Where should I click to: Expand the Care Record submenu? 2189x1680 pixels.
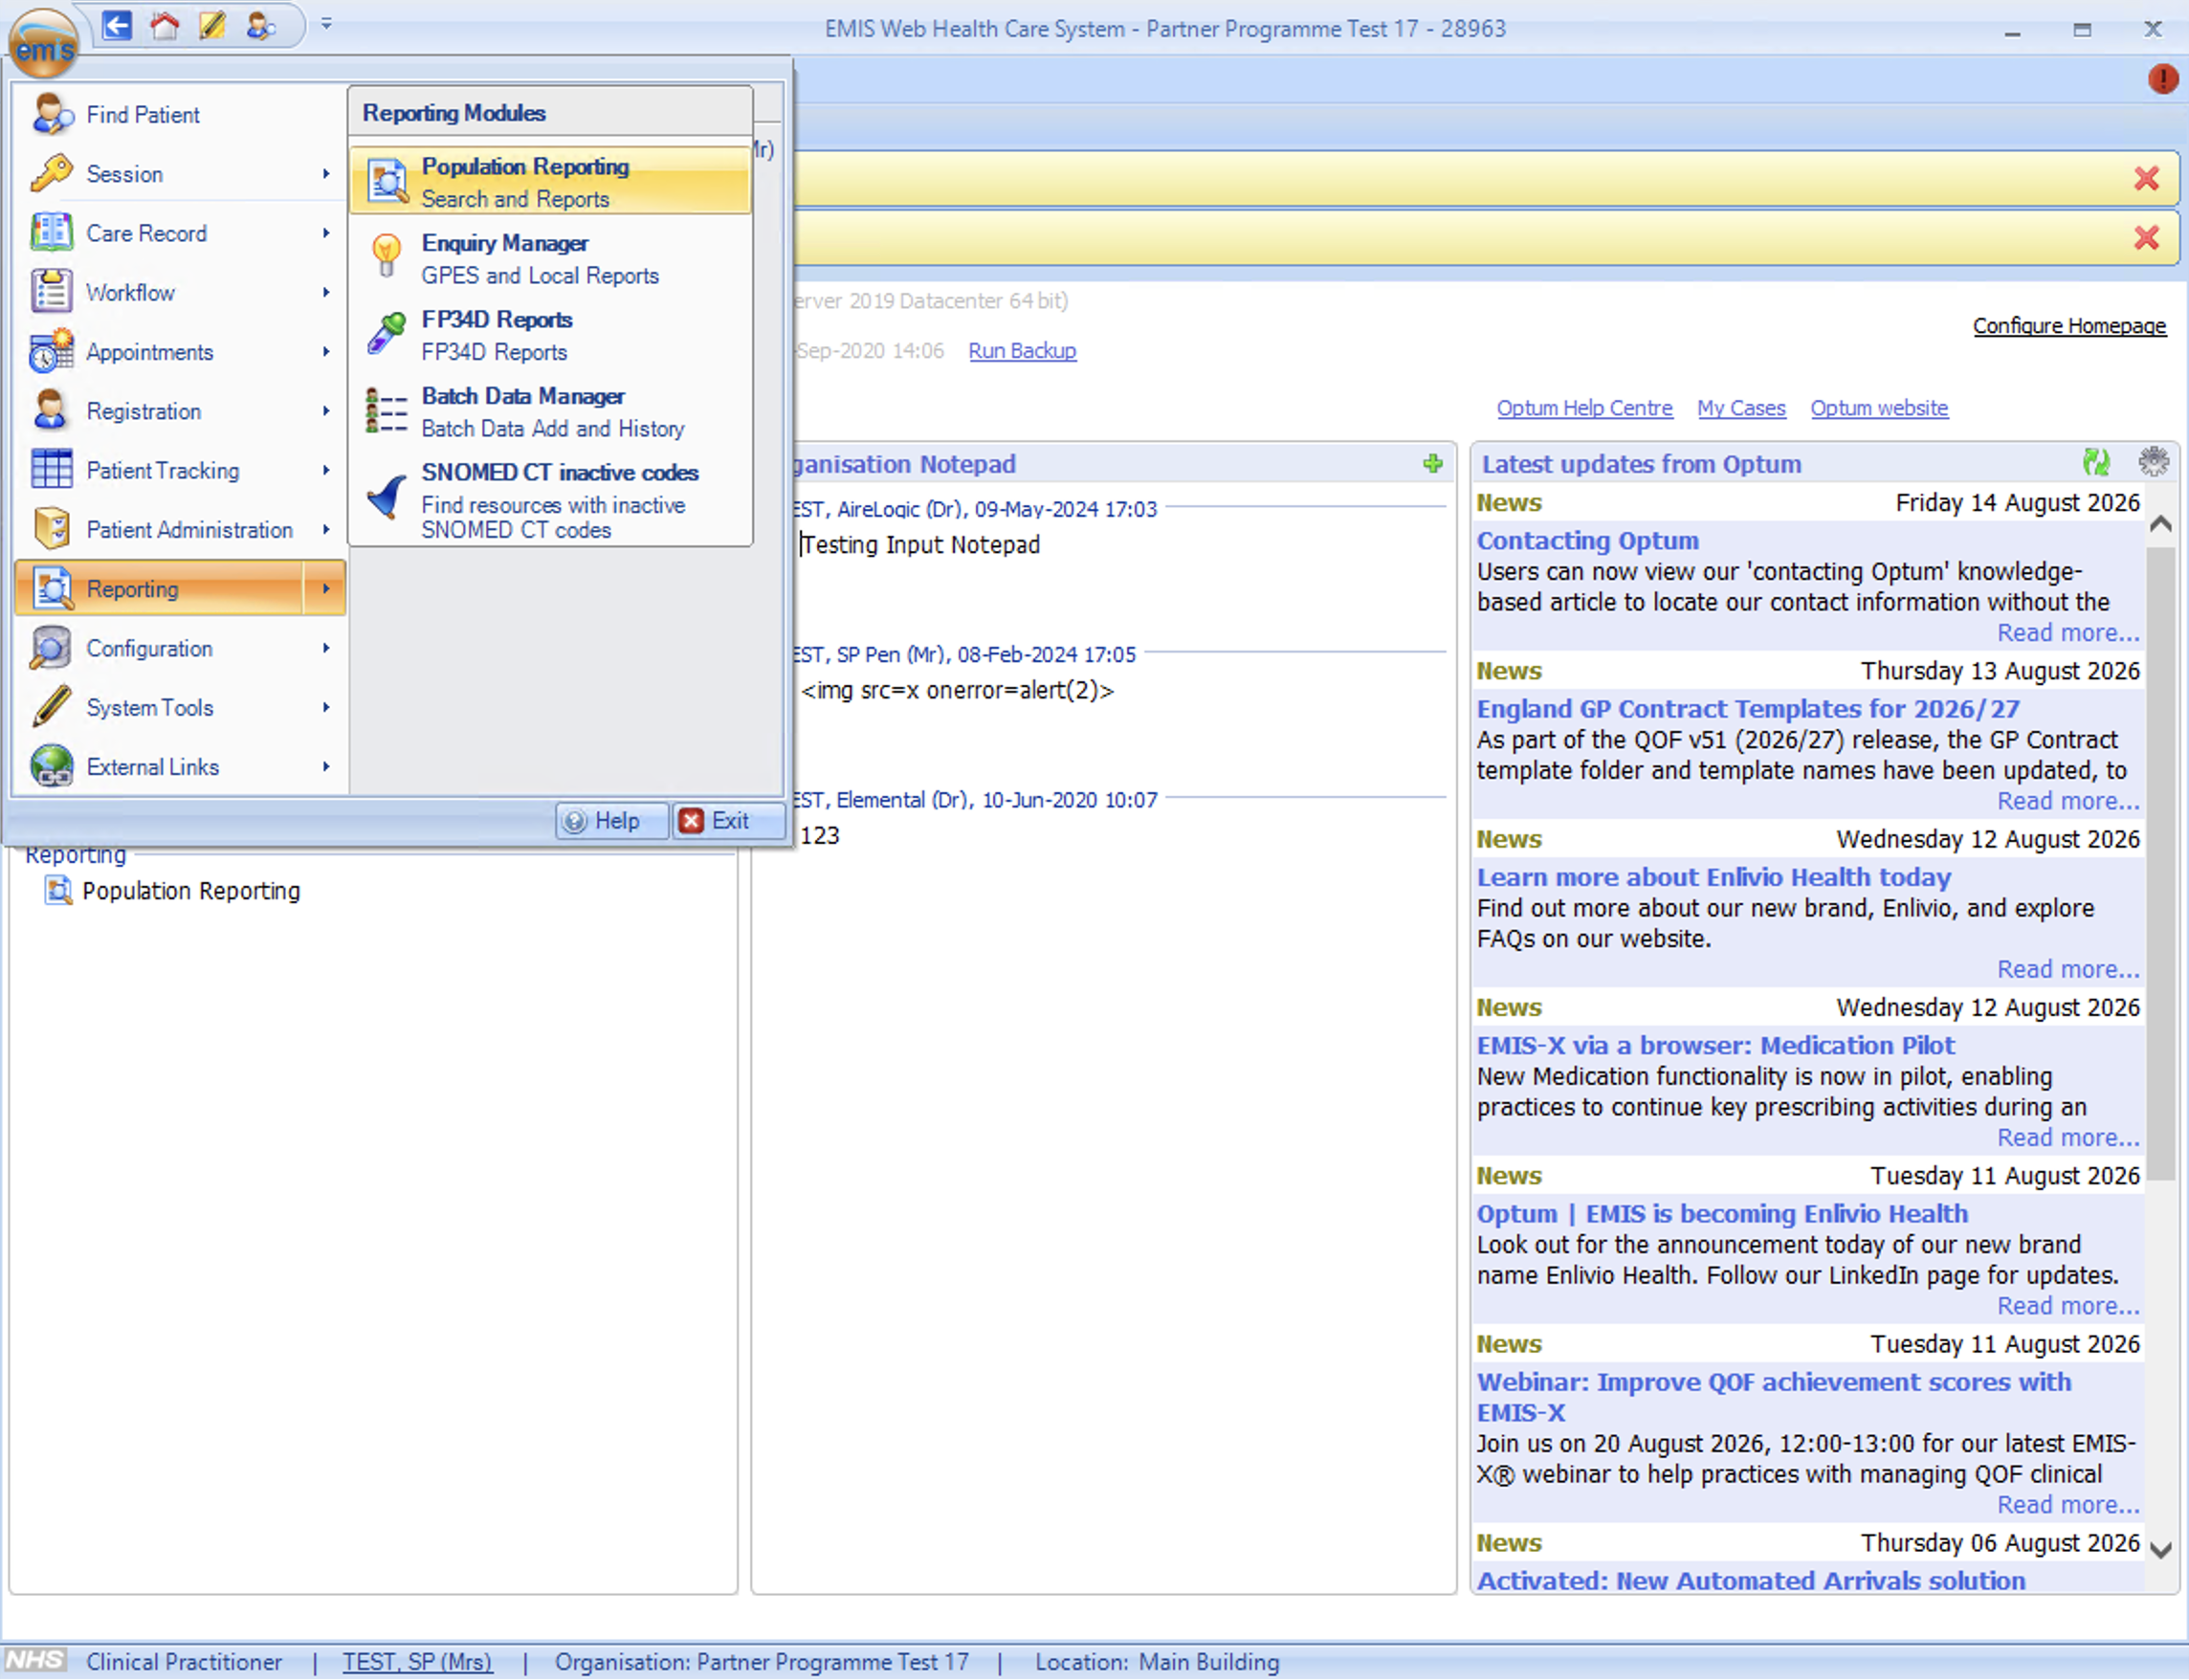pos(180,233)
